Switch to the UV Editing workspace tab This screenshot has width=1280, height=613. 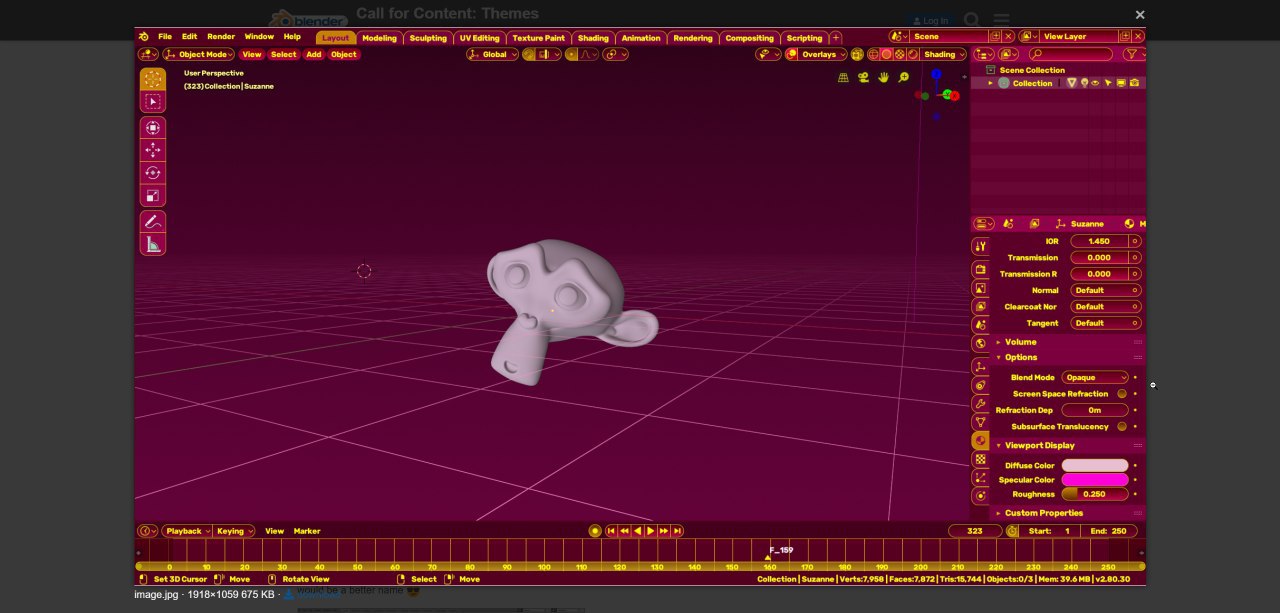pyautogui.click(x=479, y=38)
